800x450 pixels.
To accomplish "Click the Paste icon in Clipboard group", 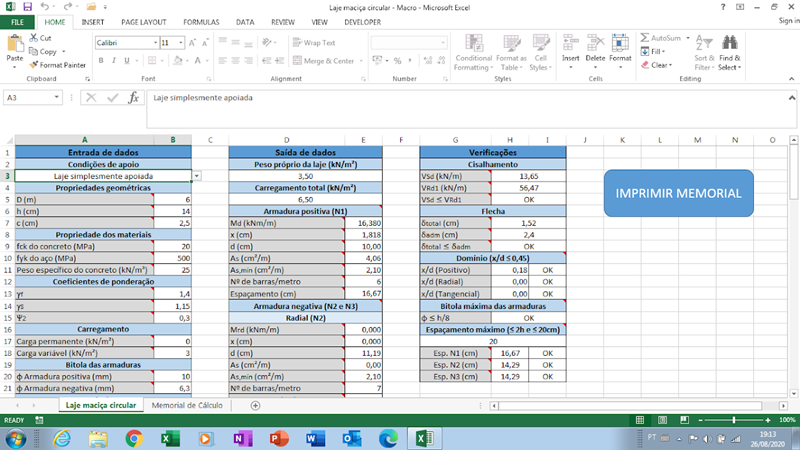I will coord(15,45).
